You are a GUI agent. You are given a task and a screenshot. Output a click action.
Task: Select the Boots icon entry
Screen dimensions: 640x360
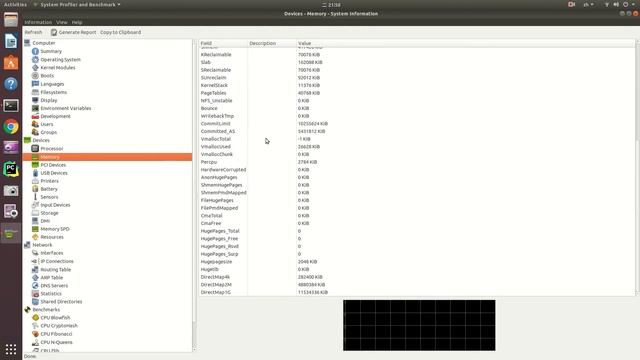tap(35, 76)
